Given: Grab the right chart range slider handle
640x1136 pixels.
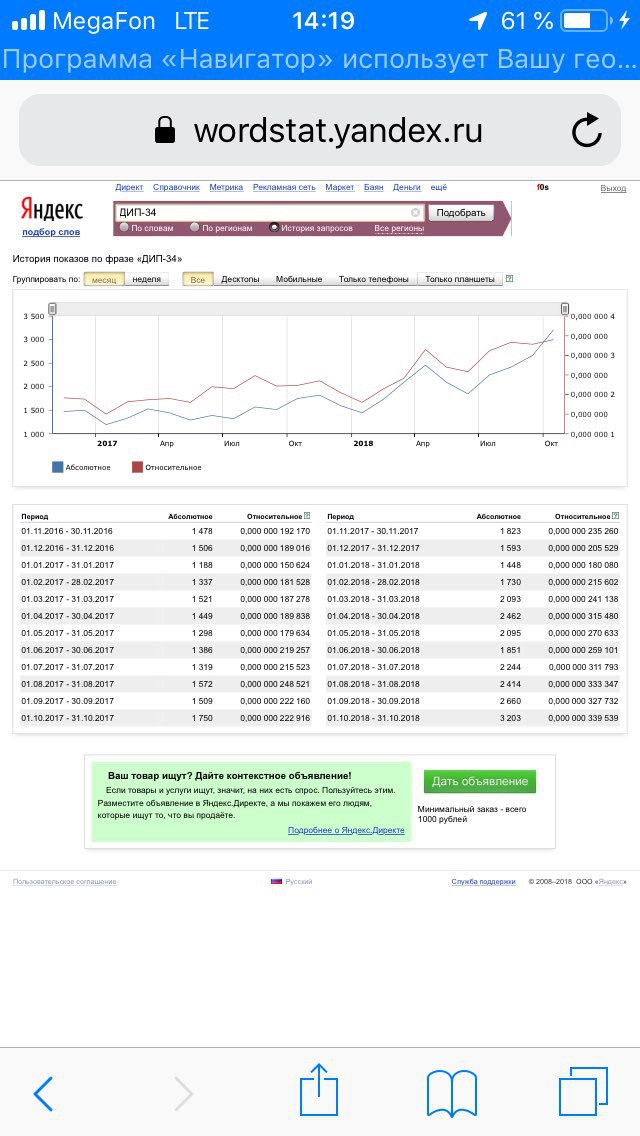Looking at the screenshot, I should click(x=565, y=309).
